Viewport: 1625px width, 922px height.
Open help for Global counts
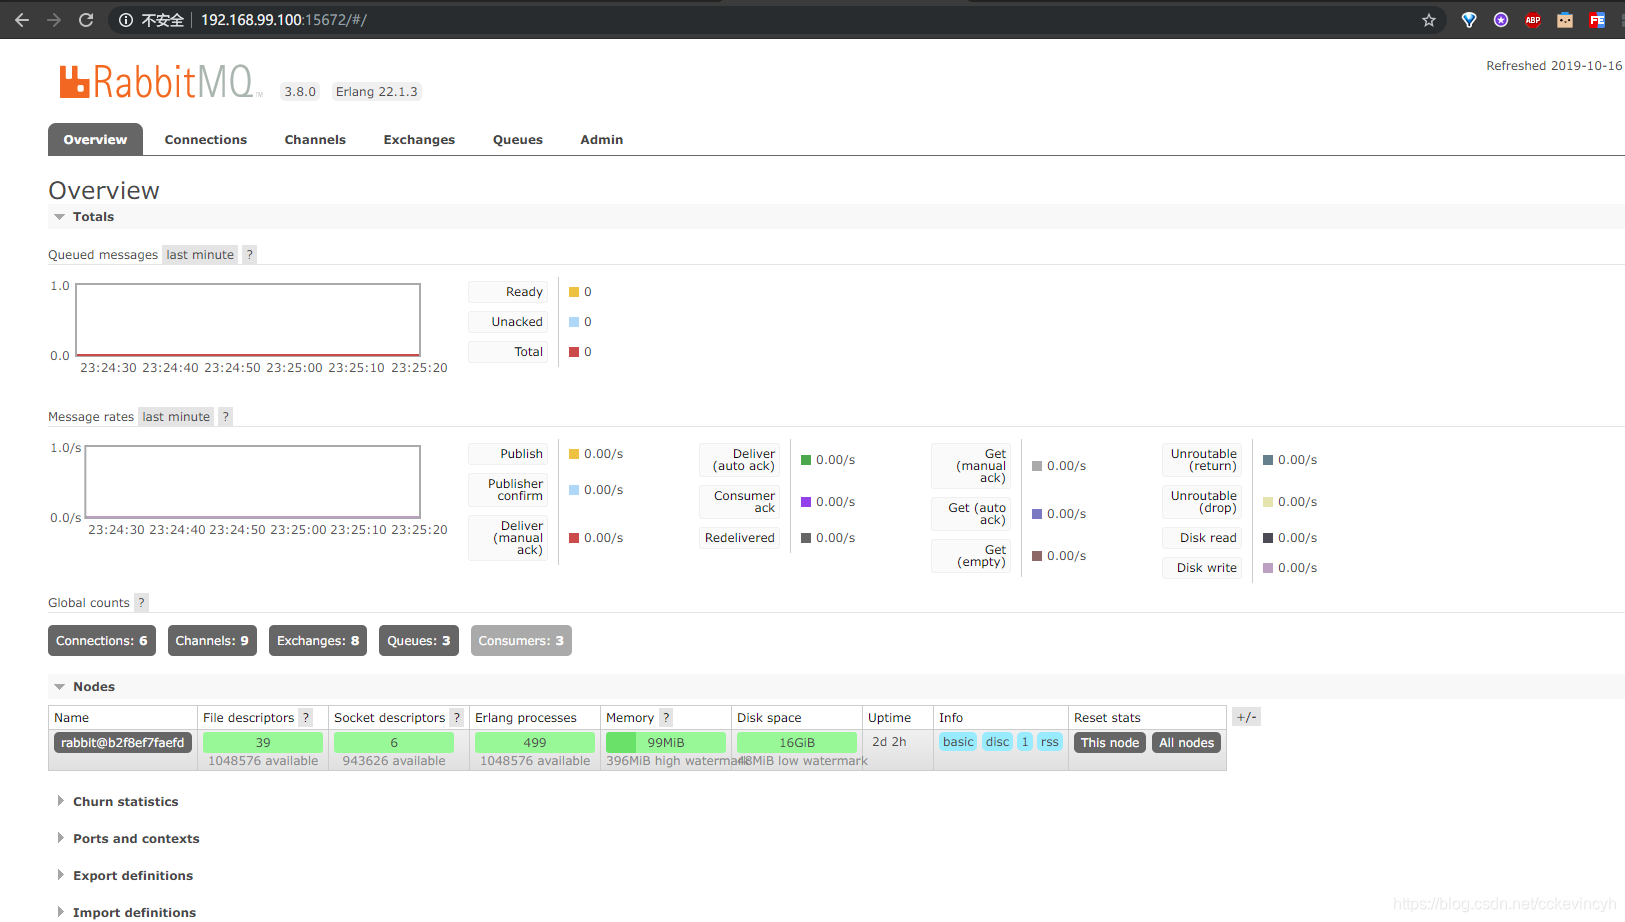coord(142,603)
